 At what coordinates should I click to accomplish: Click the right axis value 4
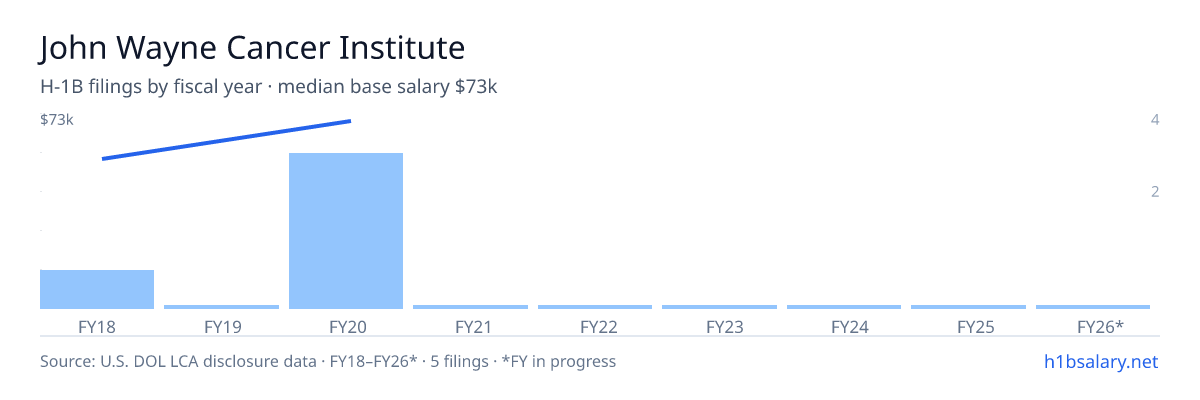[x=1155, y=120]
